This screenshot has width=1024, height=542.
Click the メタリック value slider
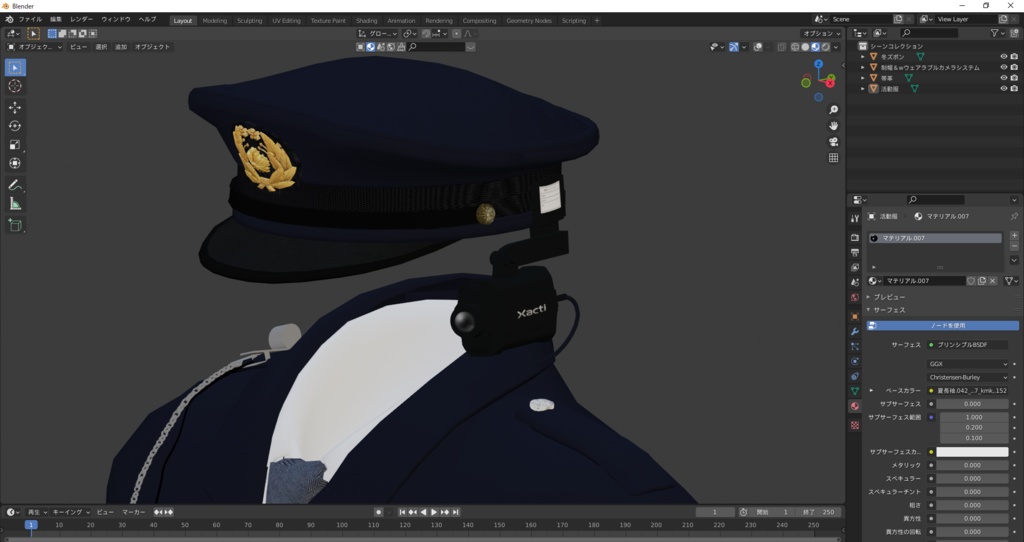(972, 466)
